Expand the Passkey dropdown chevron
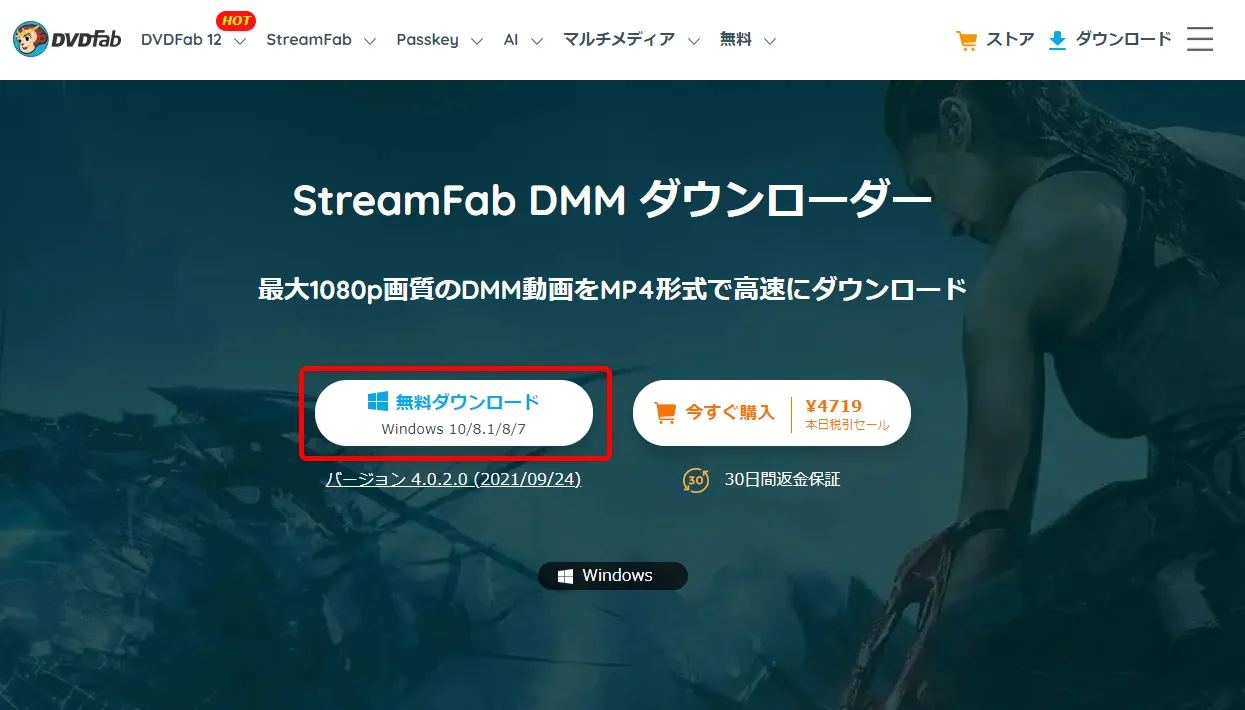This screenshot has width=1245, height=710. click(x=477, y=41)
